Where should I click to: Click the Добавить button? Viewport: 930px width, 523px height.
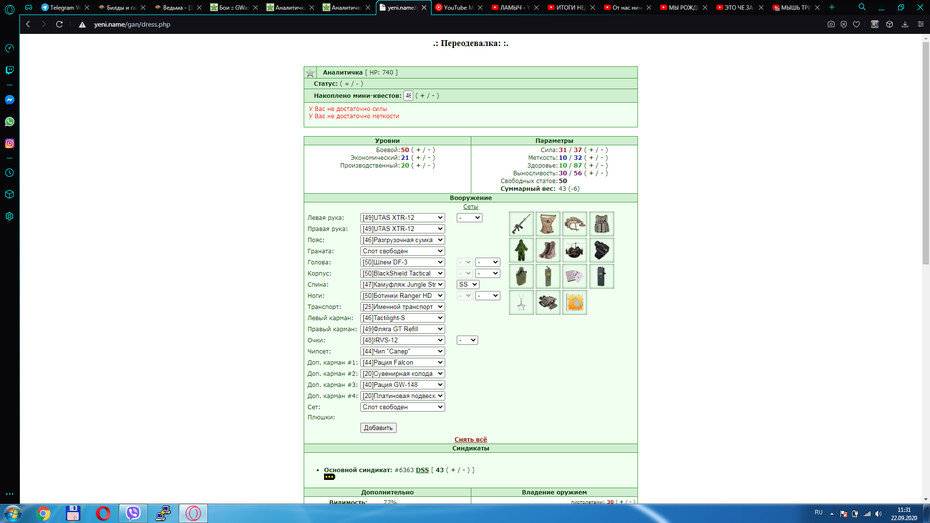pyautogui.click(x=378, y=428)
